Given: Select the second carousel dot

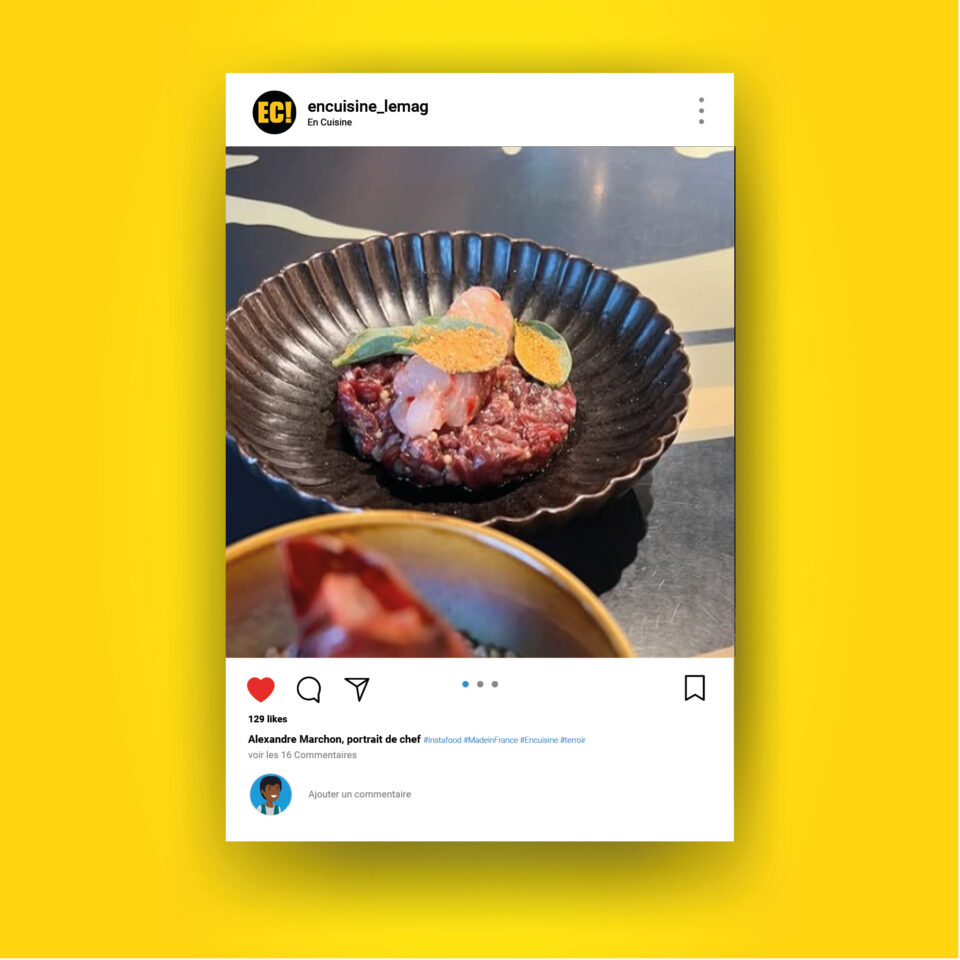Looking at the screenshot, I should point(480,684).
